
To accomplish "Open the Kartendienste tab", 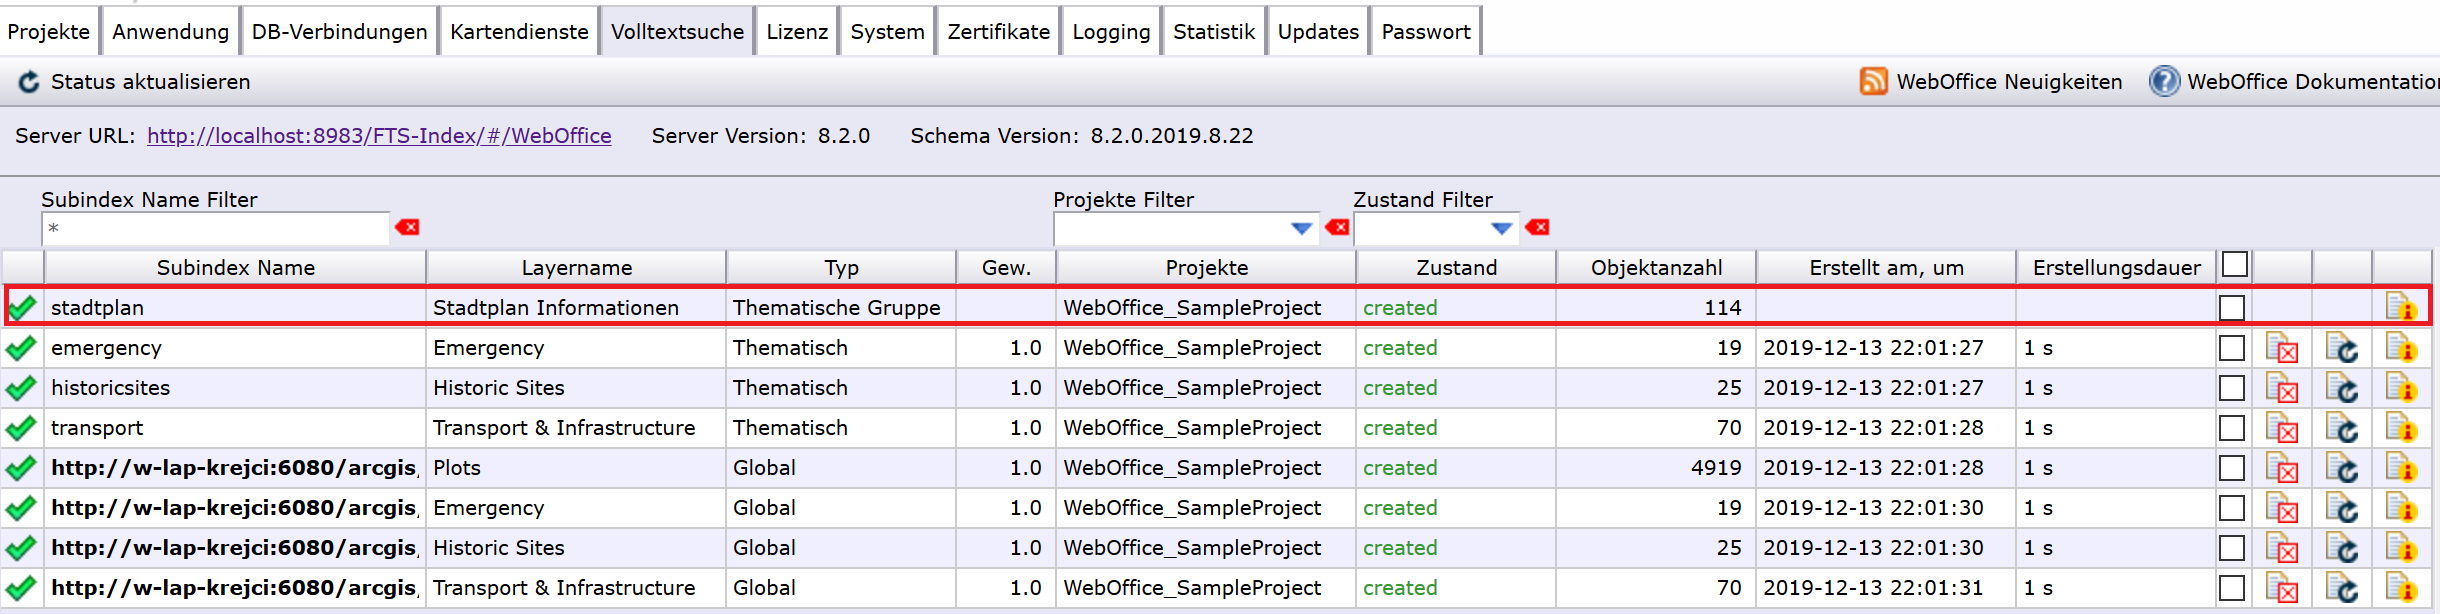I will tap(519, 32).
